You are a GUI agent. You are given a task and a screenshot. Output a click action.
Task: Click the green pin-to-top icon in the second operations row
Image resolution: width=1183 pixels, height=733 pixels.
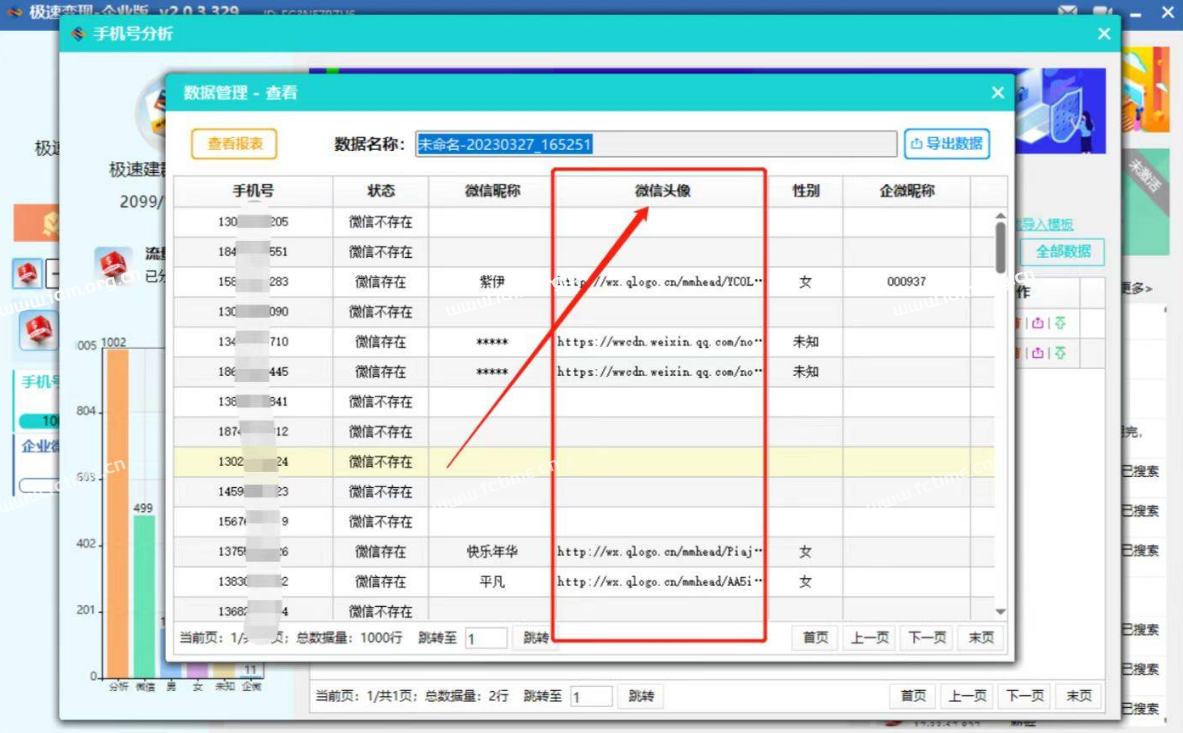(1060, 353)
